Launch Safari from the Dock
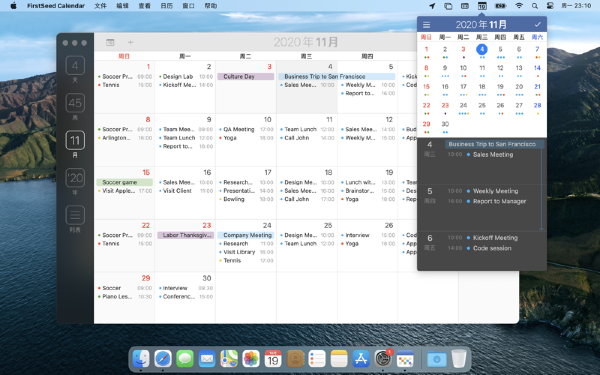 click(163, 359)
